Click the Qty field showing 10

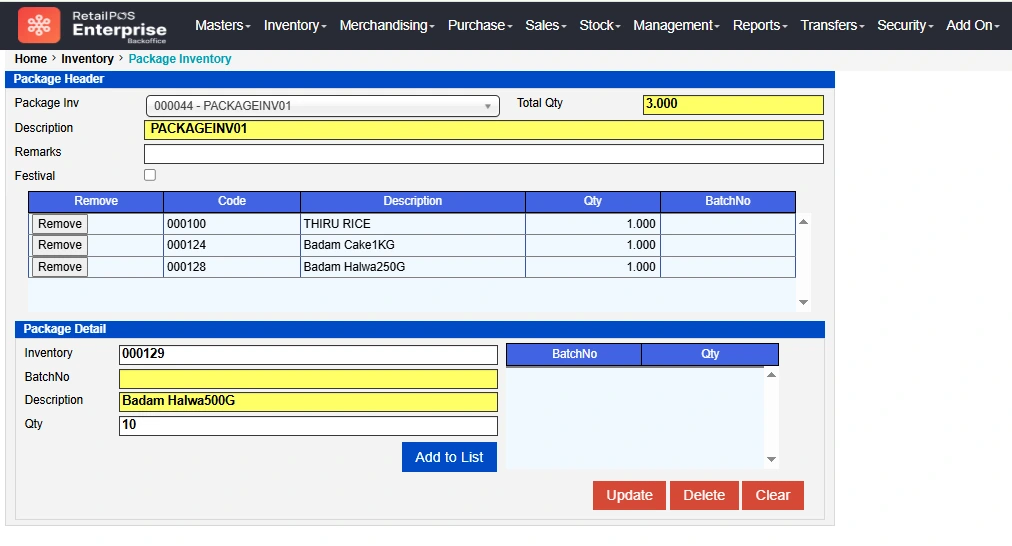click(309, 425)
